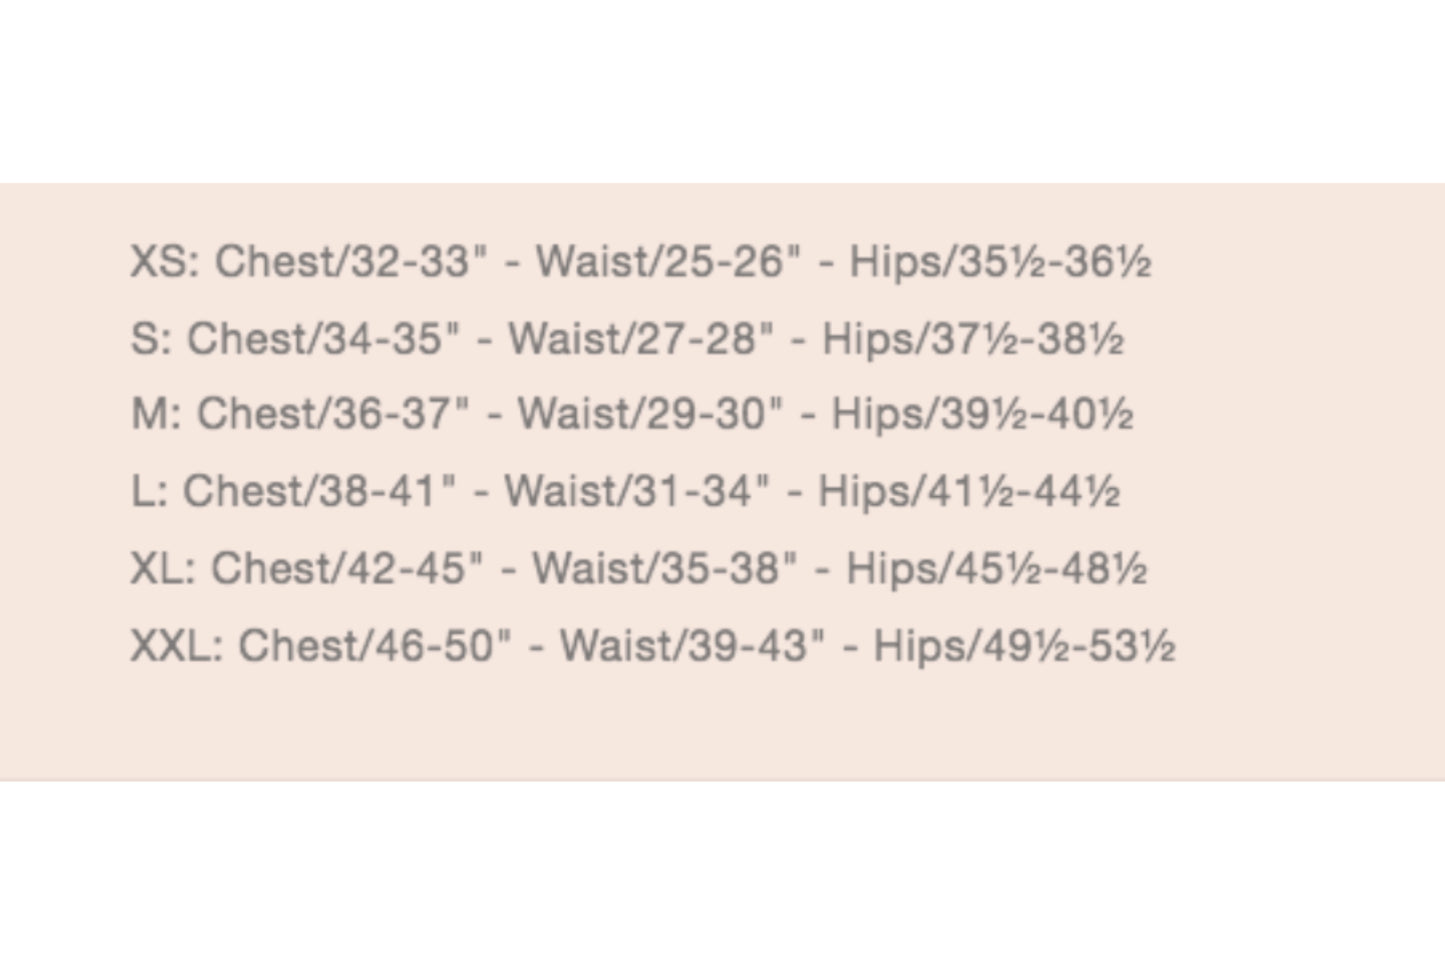
Task: Click the Hips/45½-48½ measurement
Action: tap(996, 569)
